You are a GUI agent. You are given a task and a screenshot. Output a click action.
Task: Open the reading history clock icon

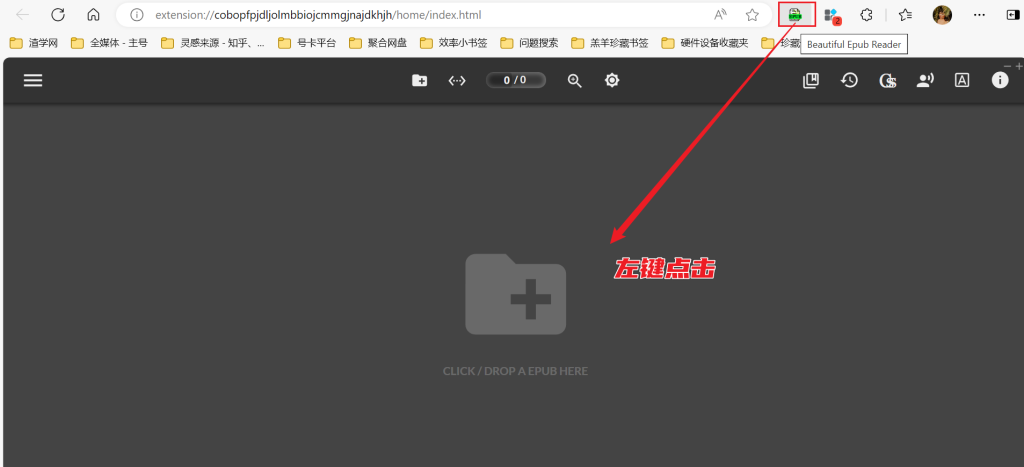849,80
